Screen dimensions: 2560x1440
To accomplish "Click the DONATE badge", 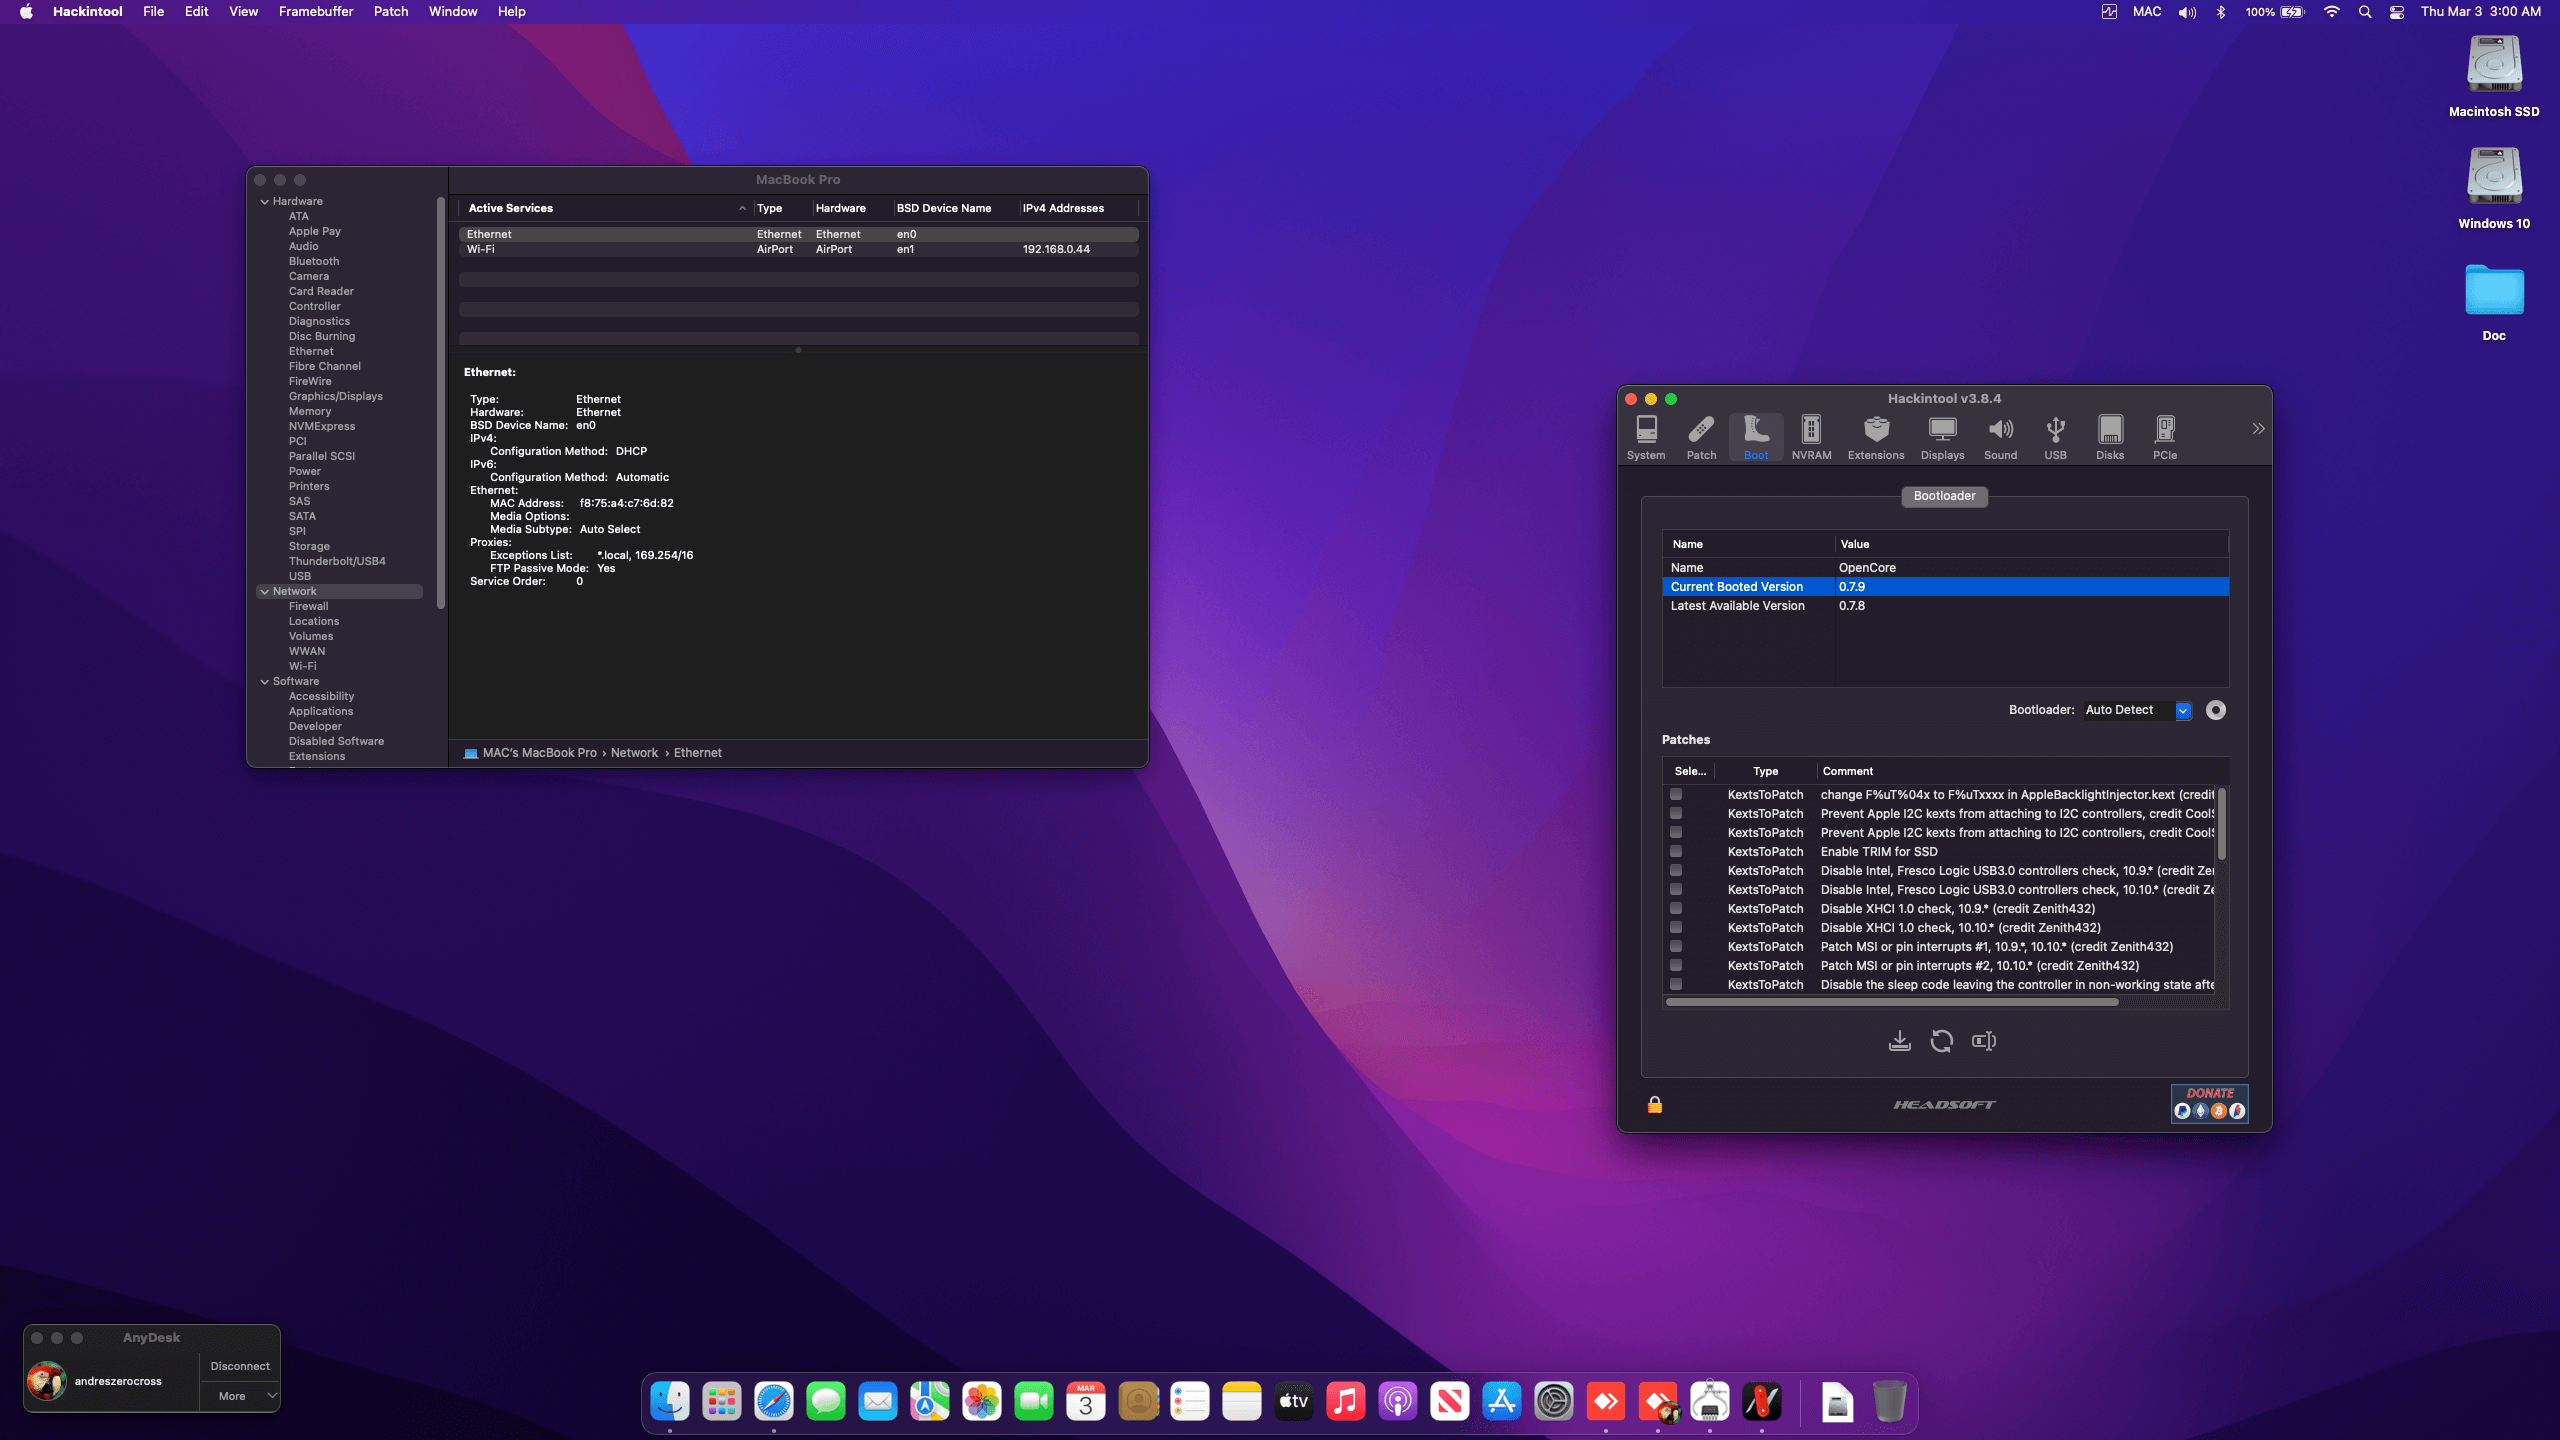I will click(x=2209, y=1103).
